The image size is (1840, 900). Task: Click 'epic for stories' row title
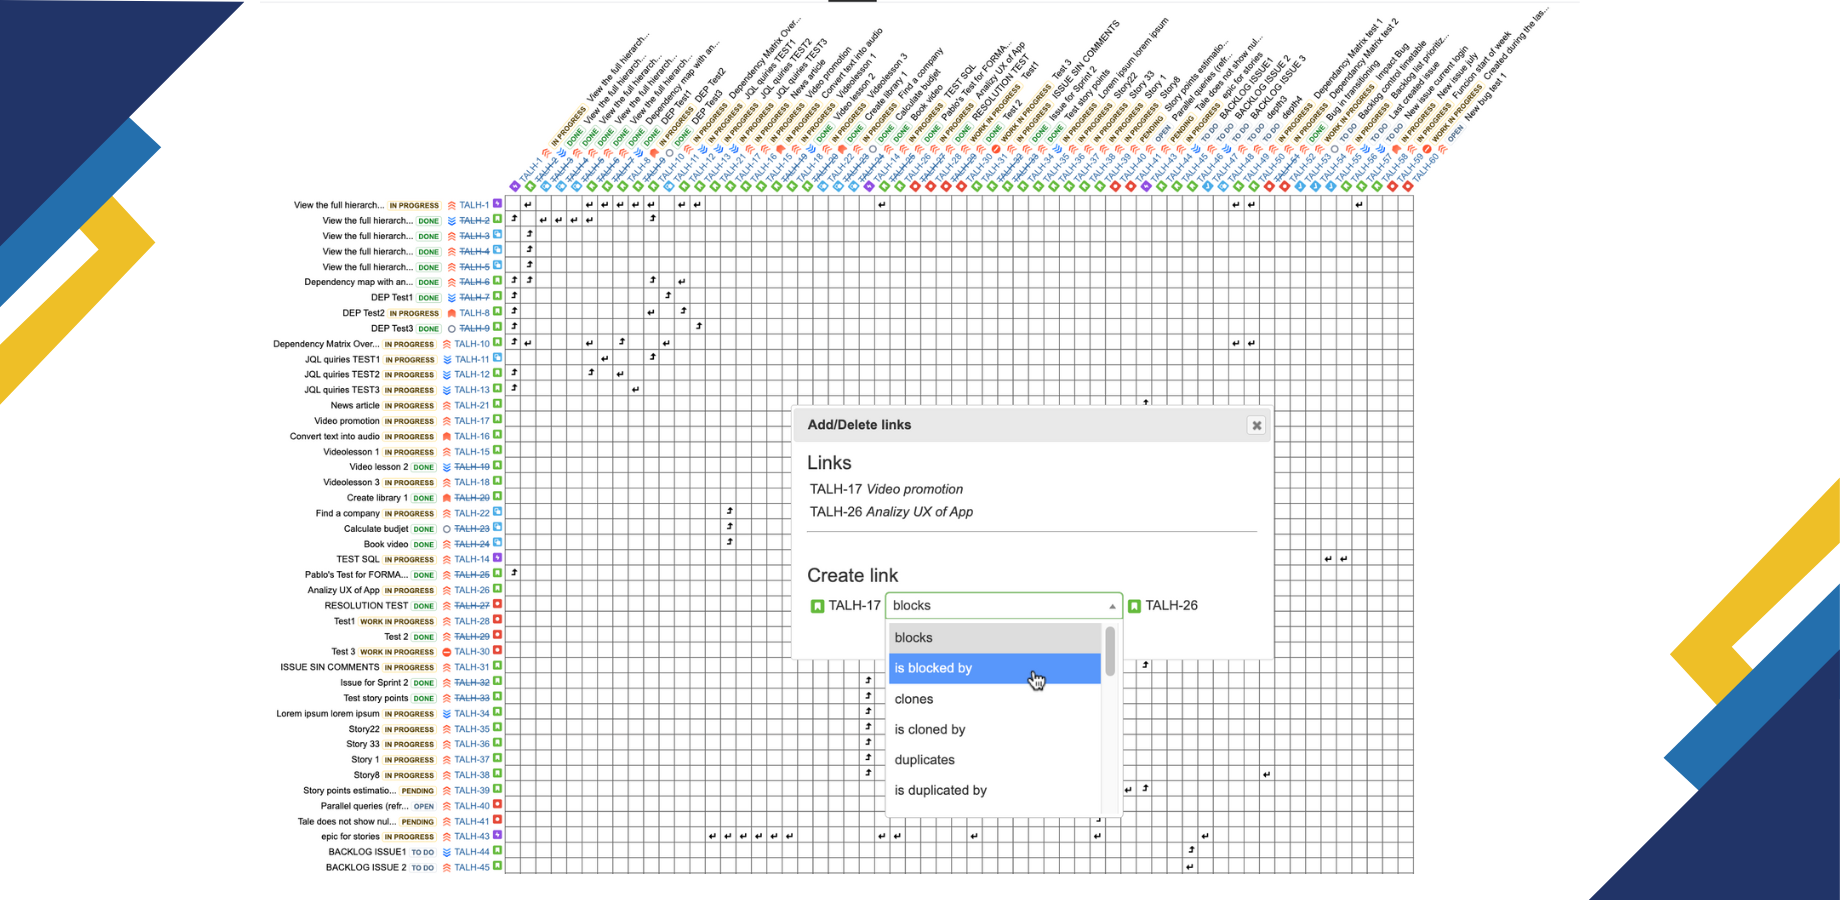pyautogui.click(x=350, y=837)
